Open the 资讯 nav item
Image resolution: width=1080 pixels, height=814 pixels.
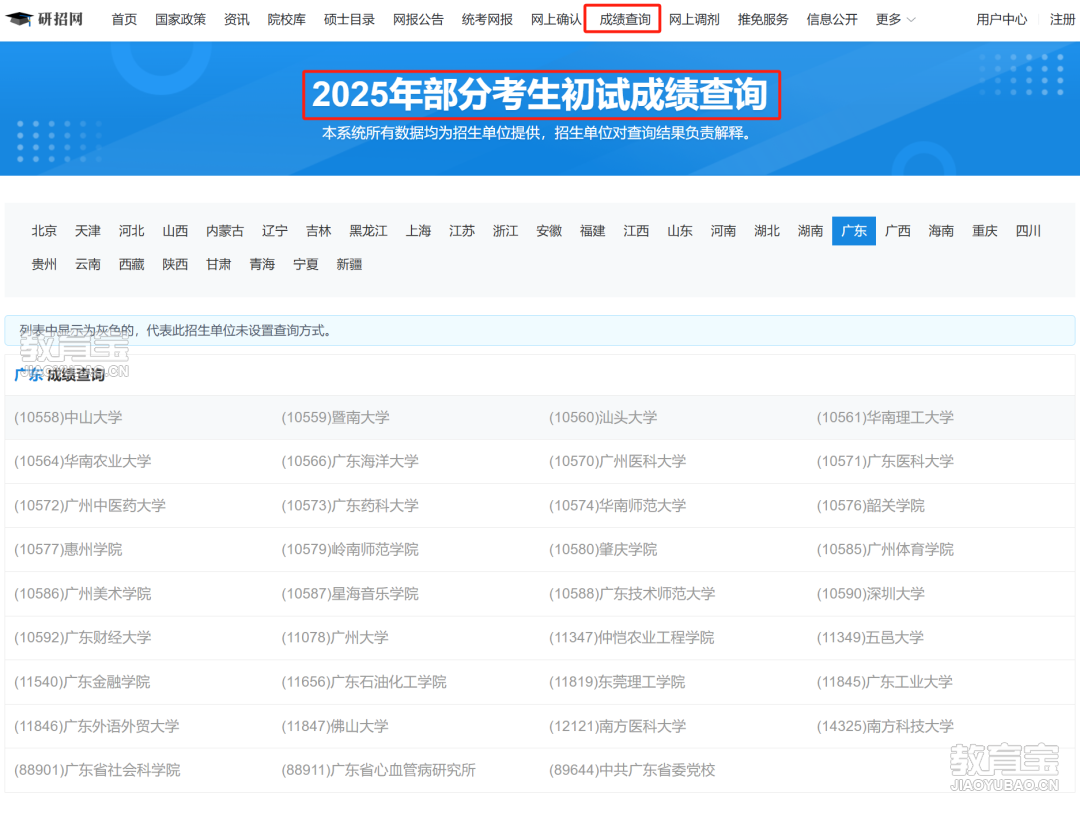tap(237, 19)
